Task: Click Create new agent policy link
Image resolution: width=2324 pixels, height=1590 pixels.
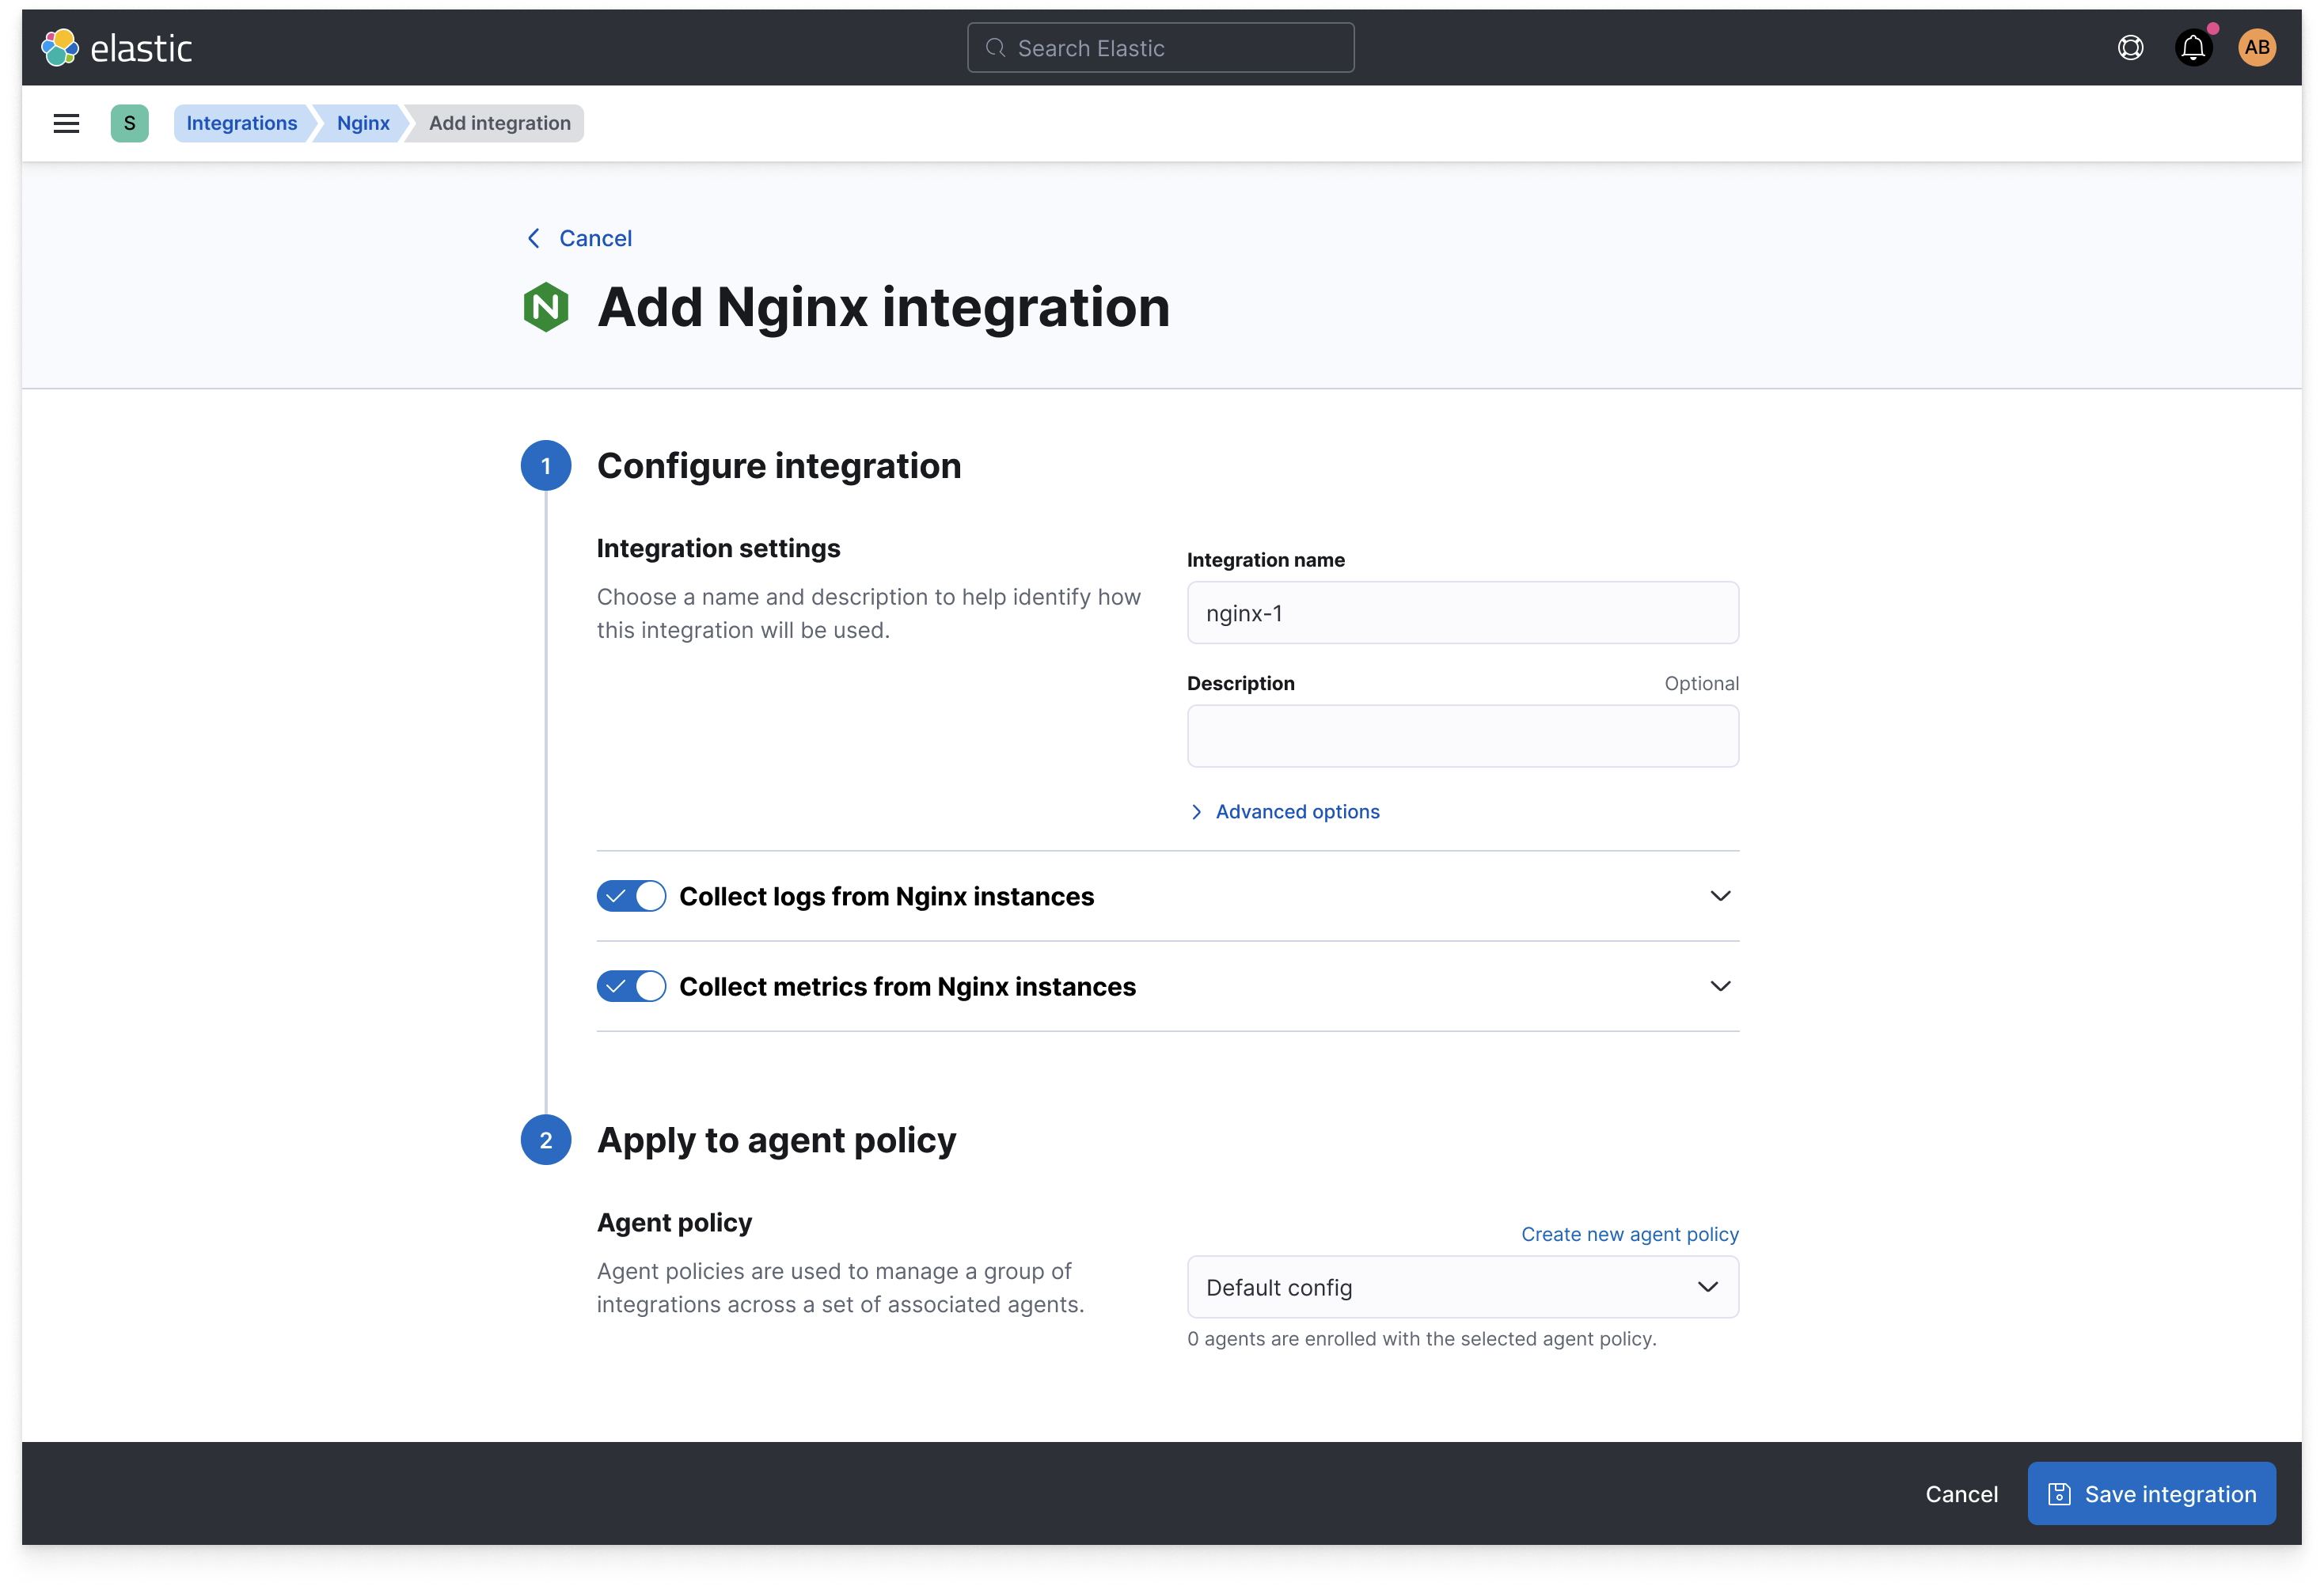Action: 1629,1233
